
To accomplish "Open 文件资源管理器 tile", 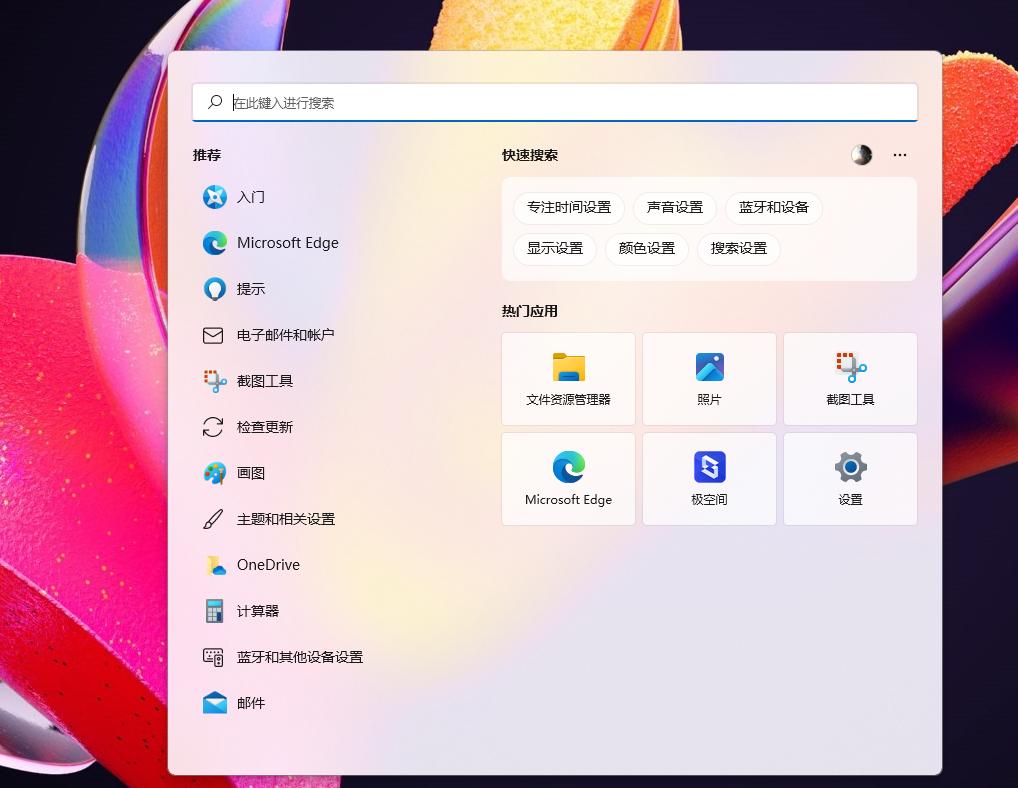I will click(x=568, y=379).
